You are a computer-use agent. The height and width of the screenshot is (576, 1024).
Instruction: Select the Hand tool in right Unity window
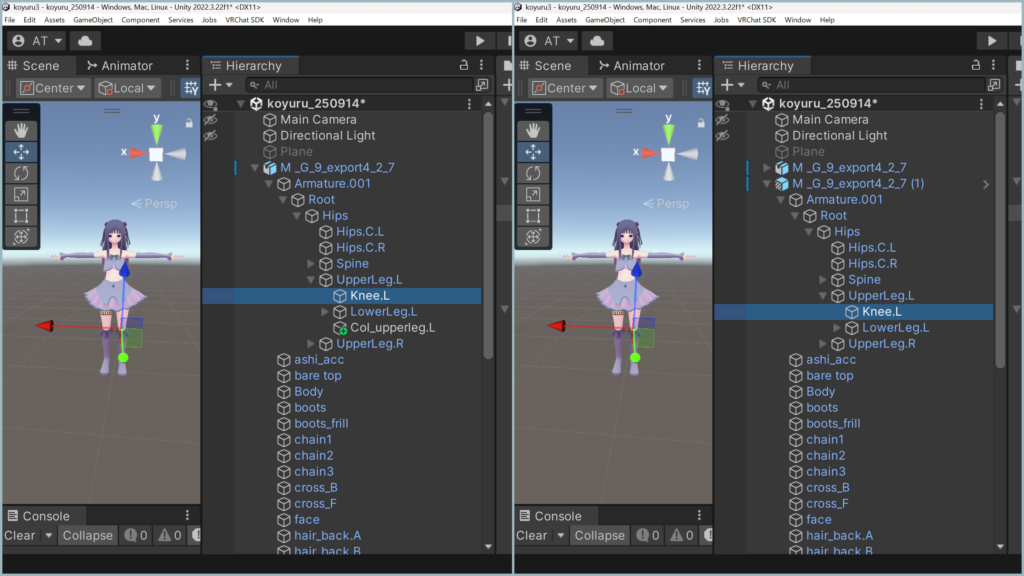pos(533,131)
